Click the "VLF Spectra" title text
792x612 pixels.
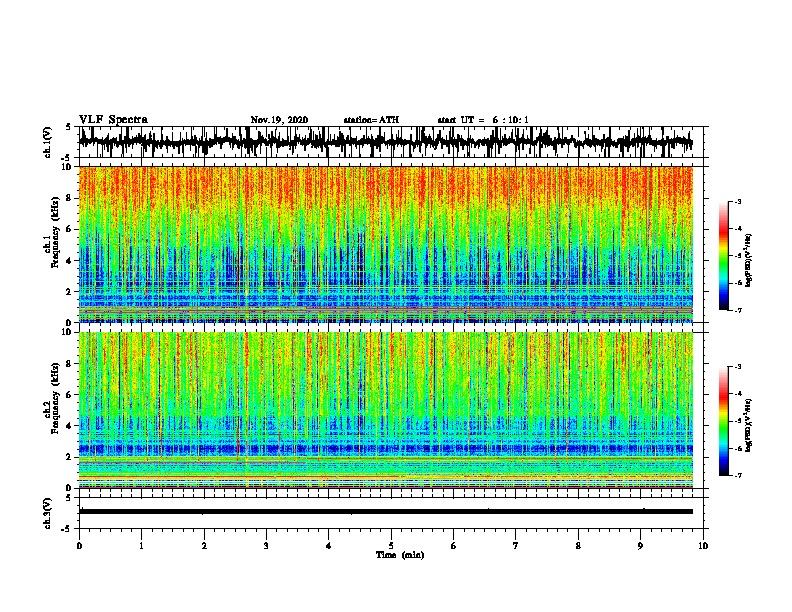113,120
